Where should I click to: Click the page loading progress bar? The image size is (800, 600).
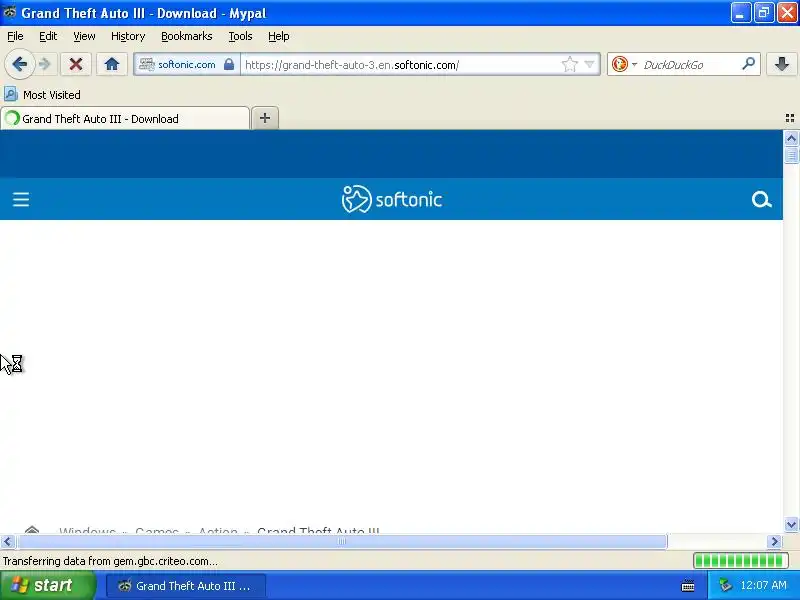click(x=740, y=561)
